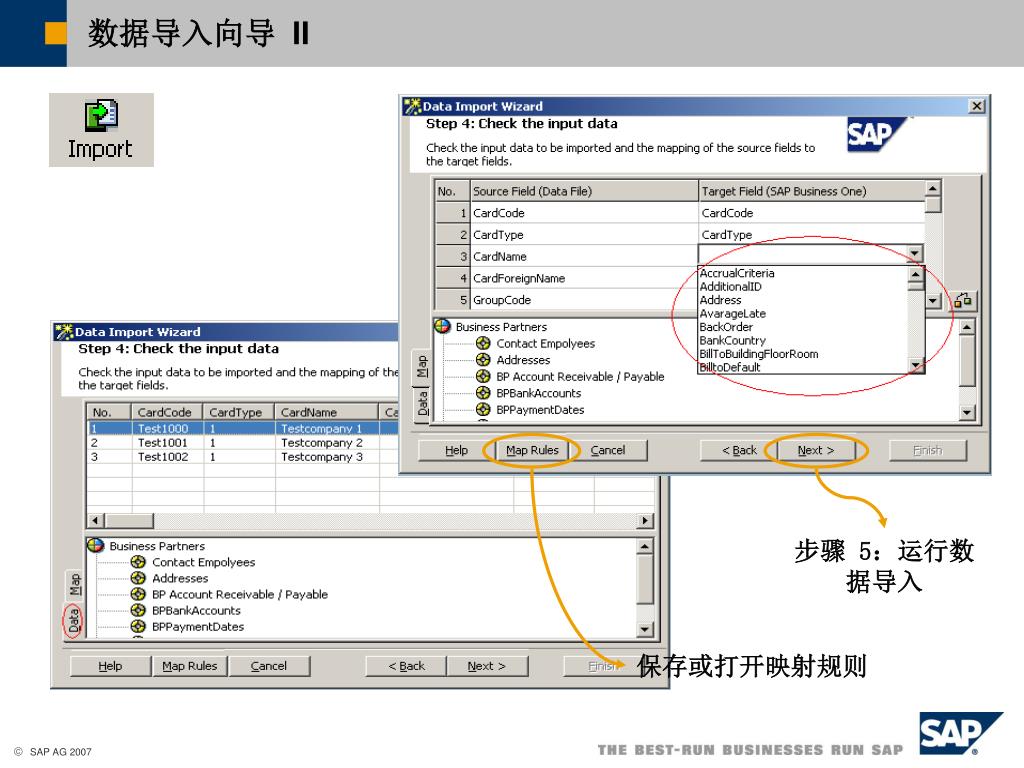Click Cancel button in back wizard
Viewport: 1024px width, 768px height.
[268, 666]
